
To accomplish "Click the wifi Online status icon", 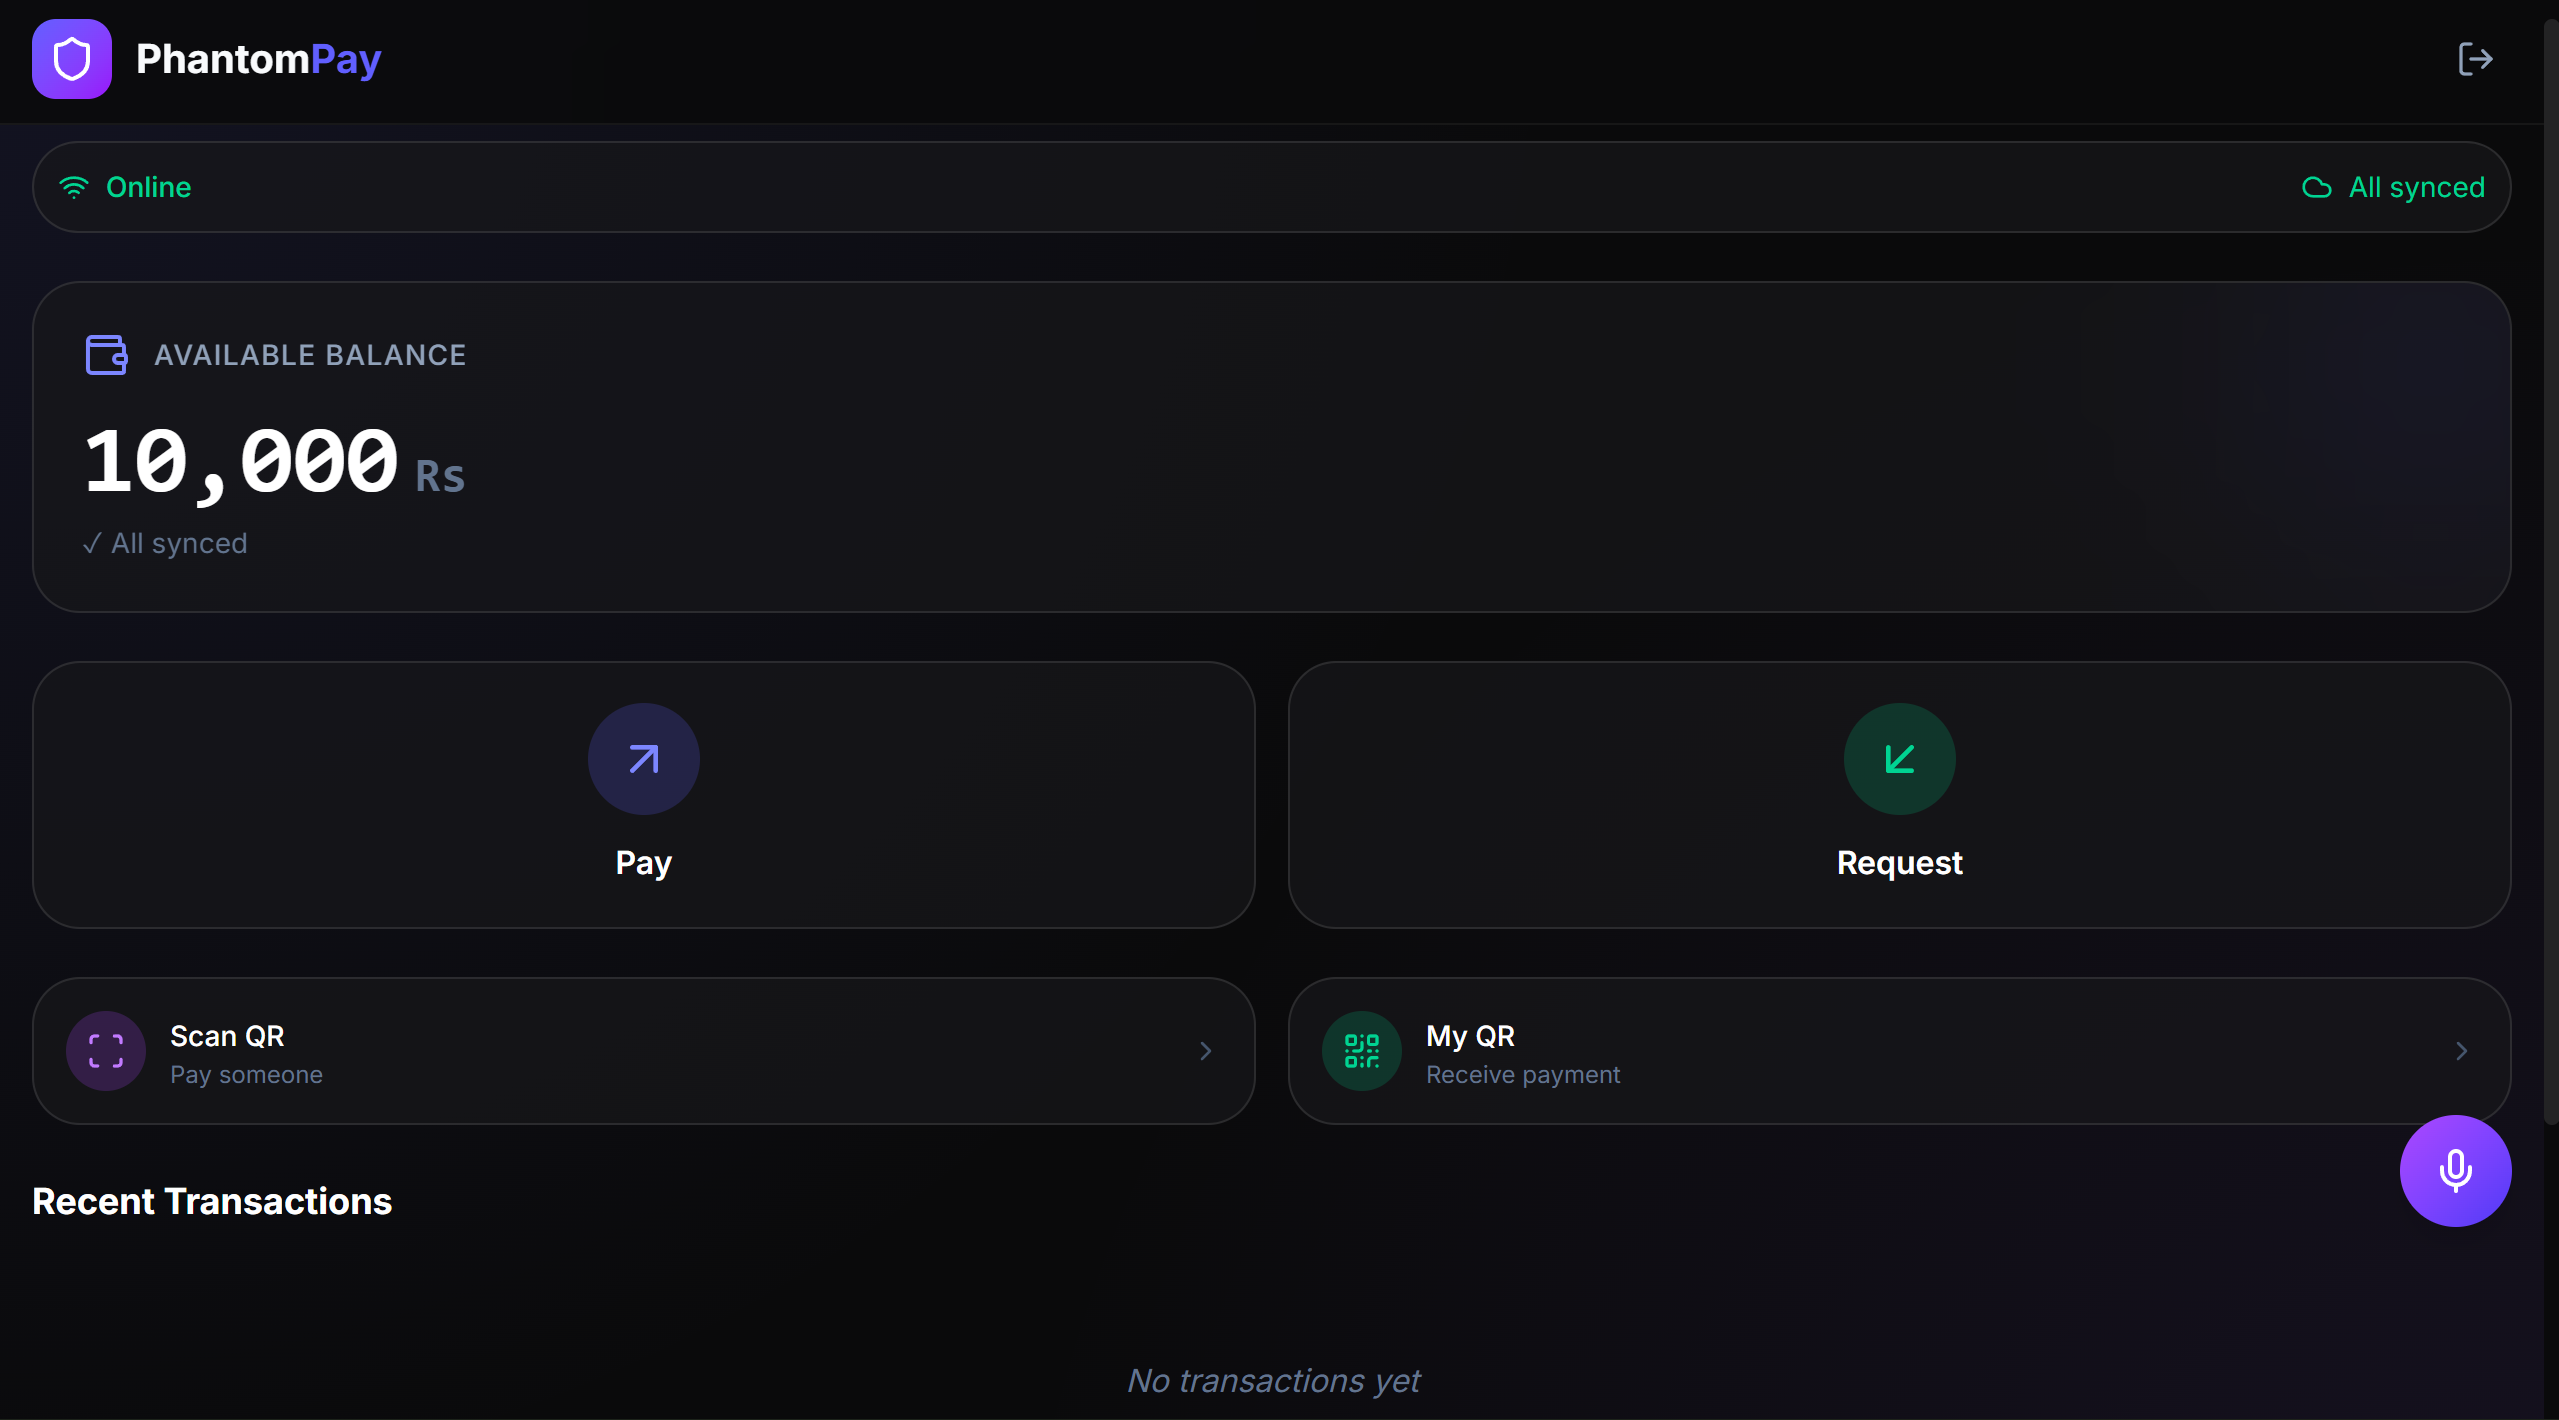I will pos(74,186).
